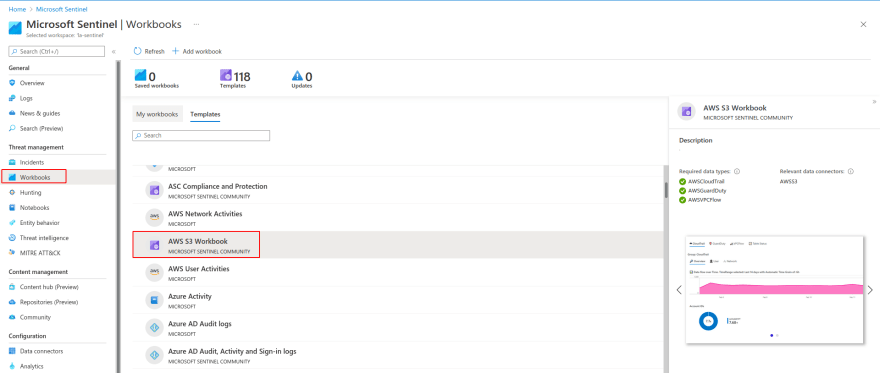Click the AWSGuardDuty data type
Viewport: 880px width, 373px height.
[x=707, y=191]
